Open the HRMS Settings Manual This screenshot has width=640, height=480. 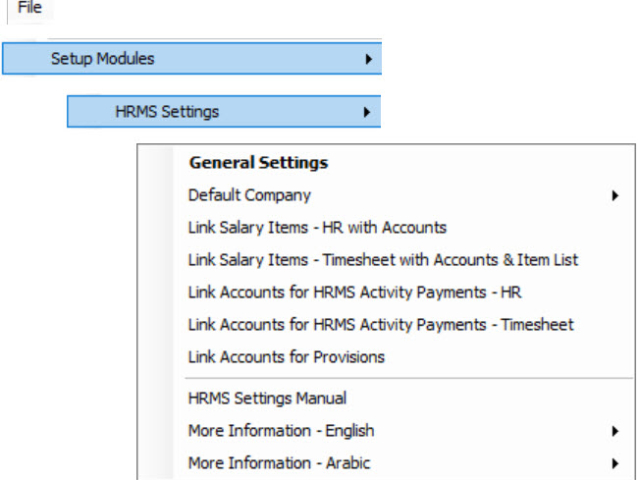[x=267, y=398]
